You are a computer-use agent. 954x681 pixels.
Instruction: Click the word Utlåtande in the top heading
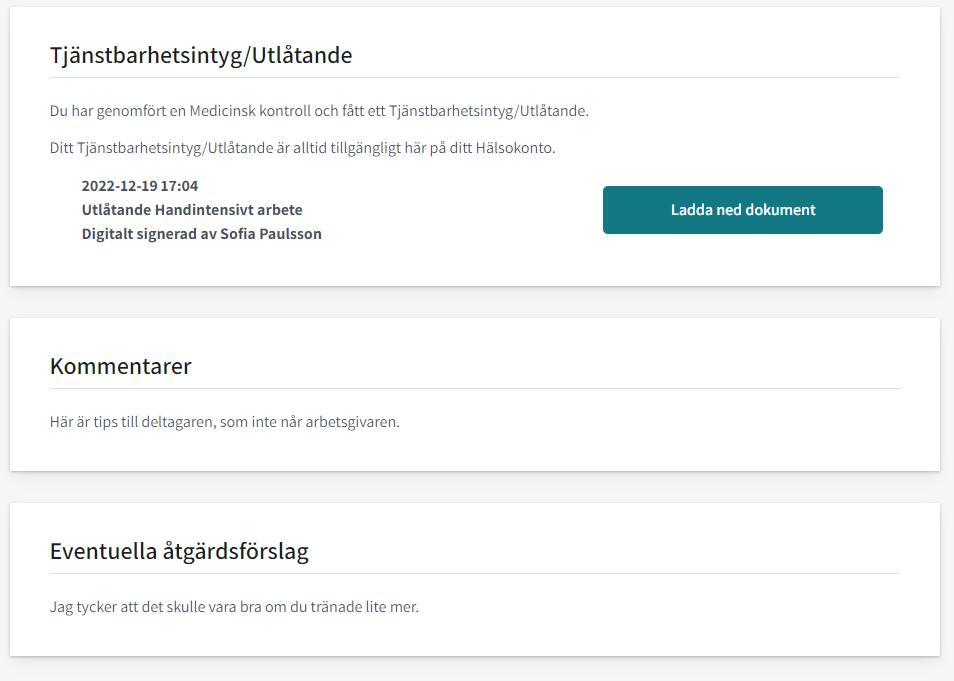302,55
